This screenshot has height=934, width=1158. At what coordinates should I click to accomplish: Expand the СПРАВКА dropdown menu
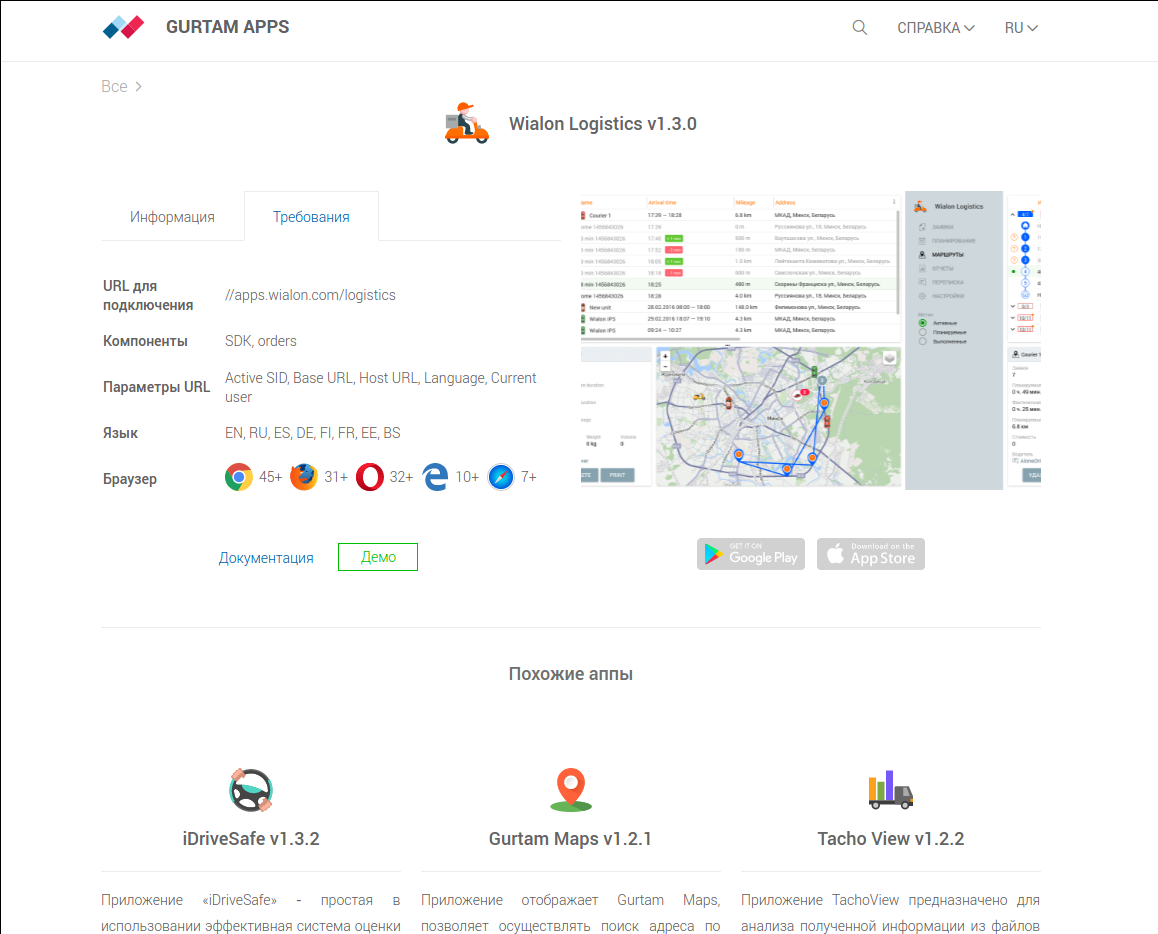[935, 28]
